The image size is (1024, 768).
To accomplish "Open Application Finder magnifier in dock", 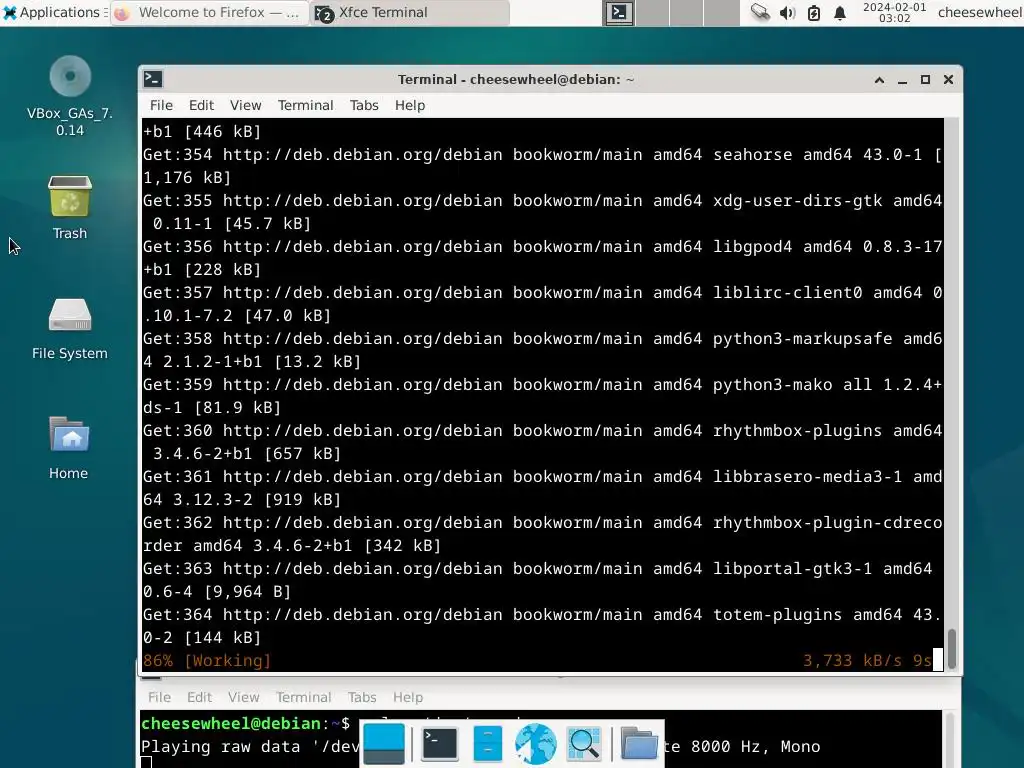I will tap(584, 744).
